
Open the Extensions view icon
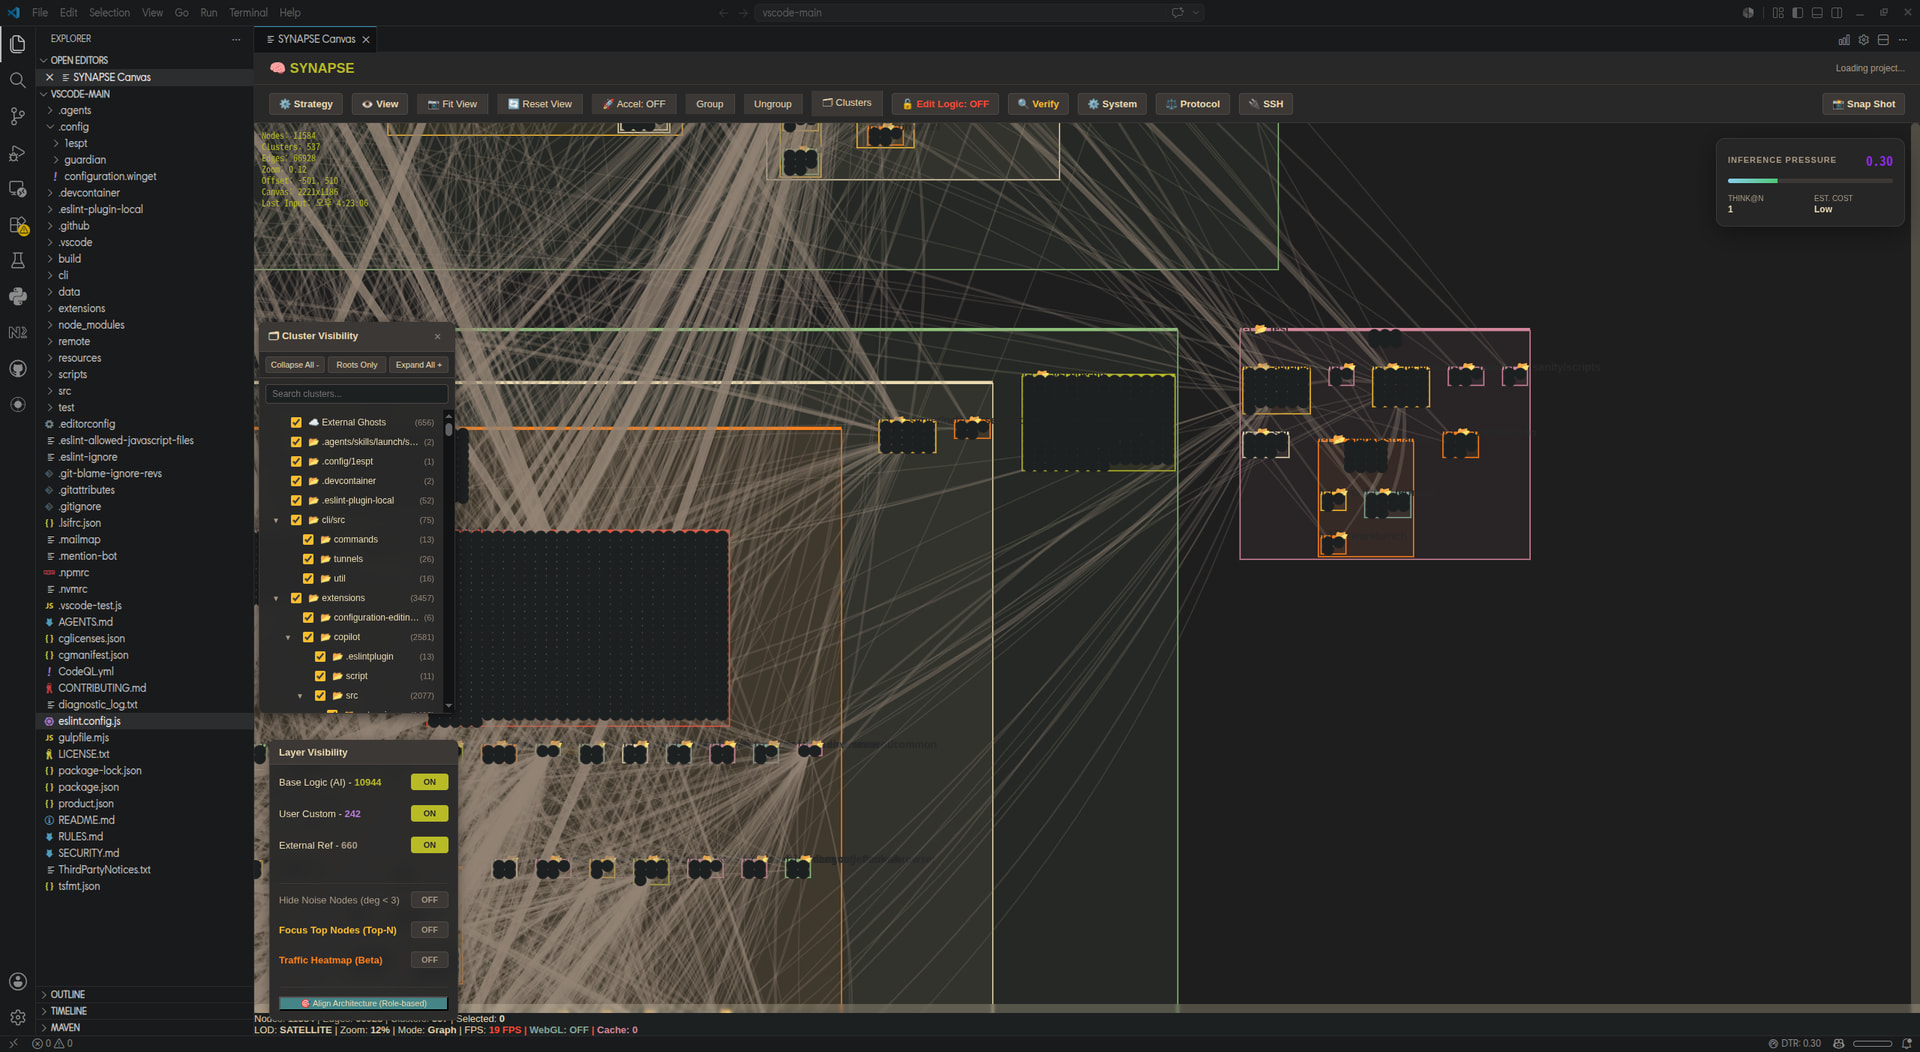click(x=17, y=225)
